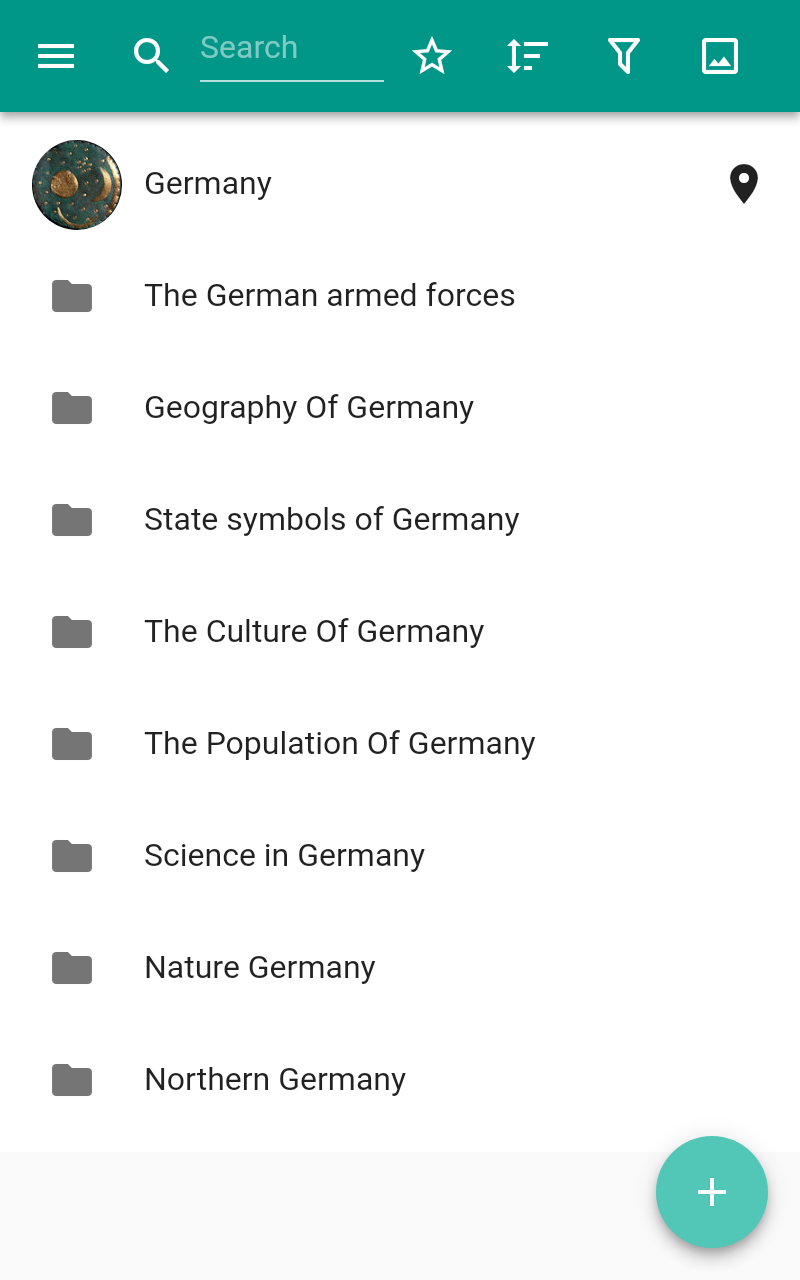Toggle the favorites star filter
The image size is (800, 1280).
[432, 56]
